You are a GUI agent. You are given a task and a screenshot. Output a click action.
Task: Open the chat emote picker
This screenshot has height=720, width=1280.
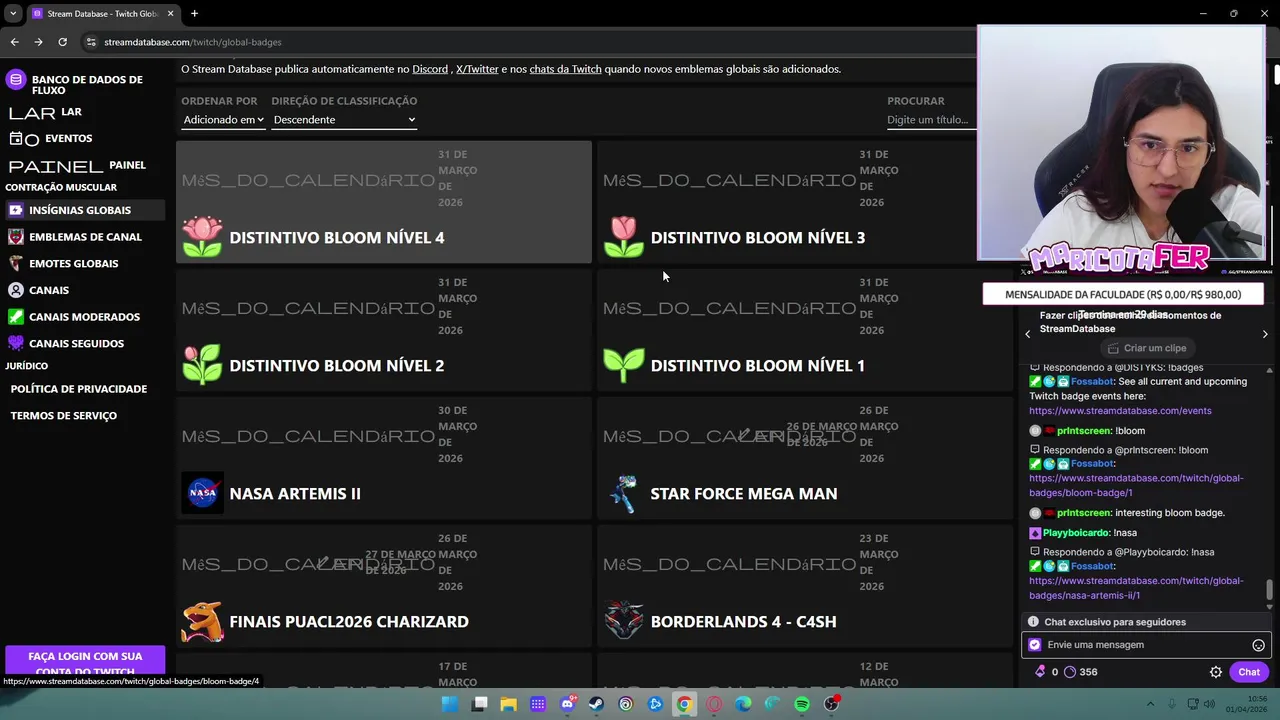1259,645
